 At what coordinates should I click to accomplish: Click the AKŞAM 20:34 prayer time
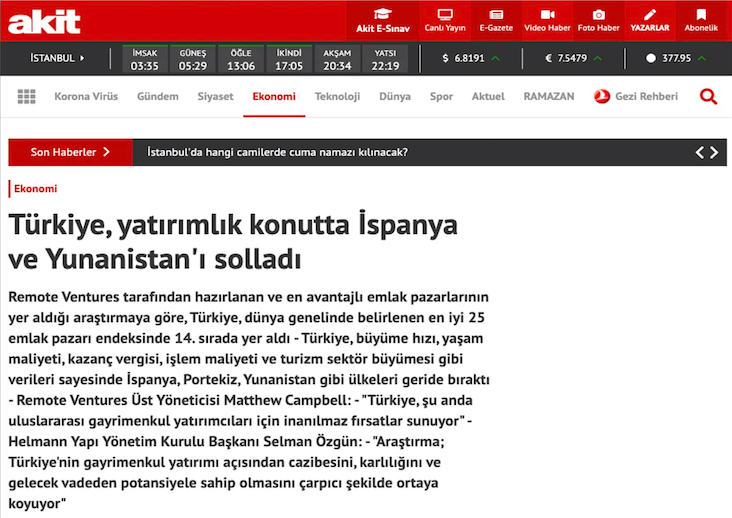tap(337, 59)
